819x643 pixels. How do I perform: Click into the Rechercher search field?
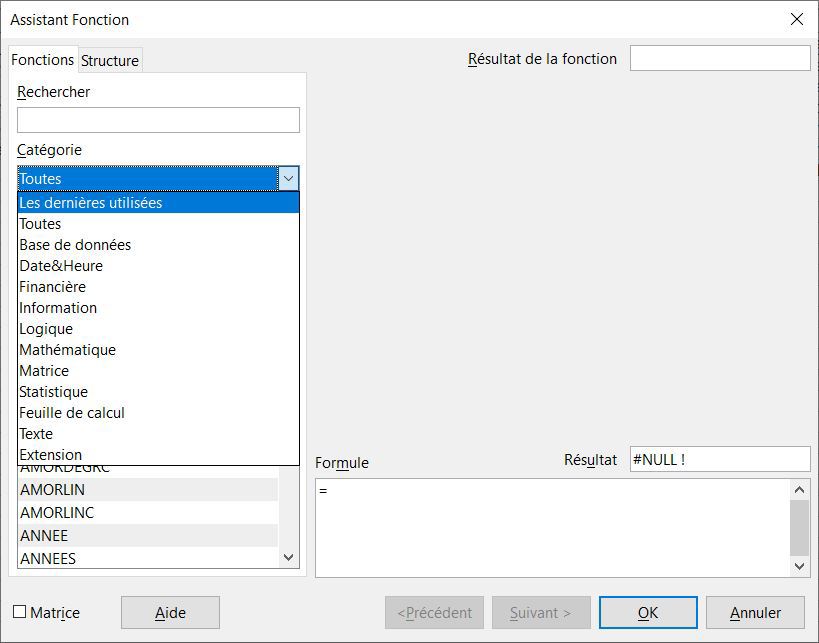[158, 120]
